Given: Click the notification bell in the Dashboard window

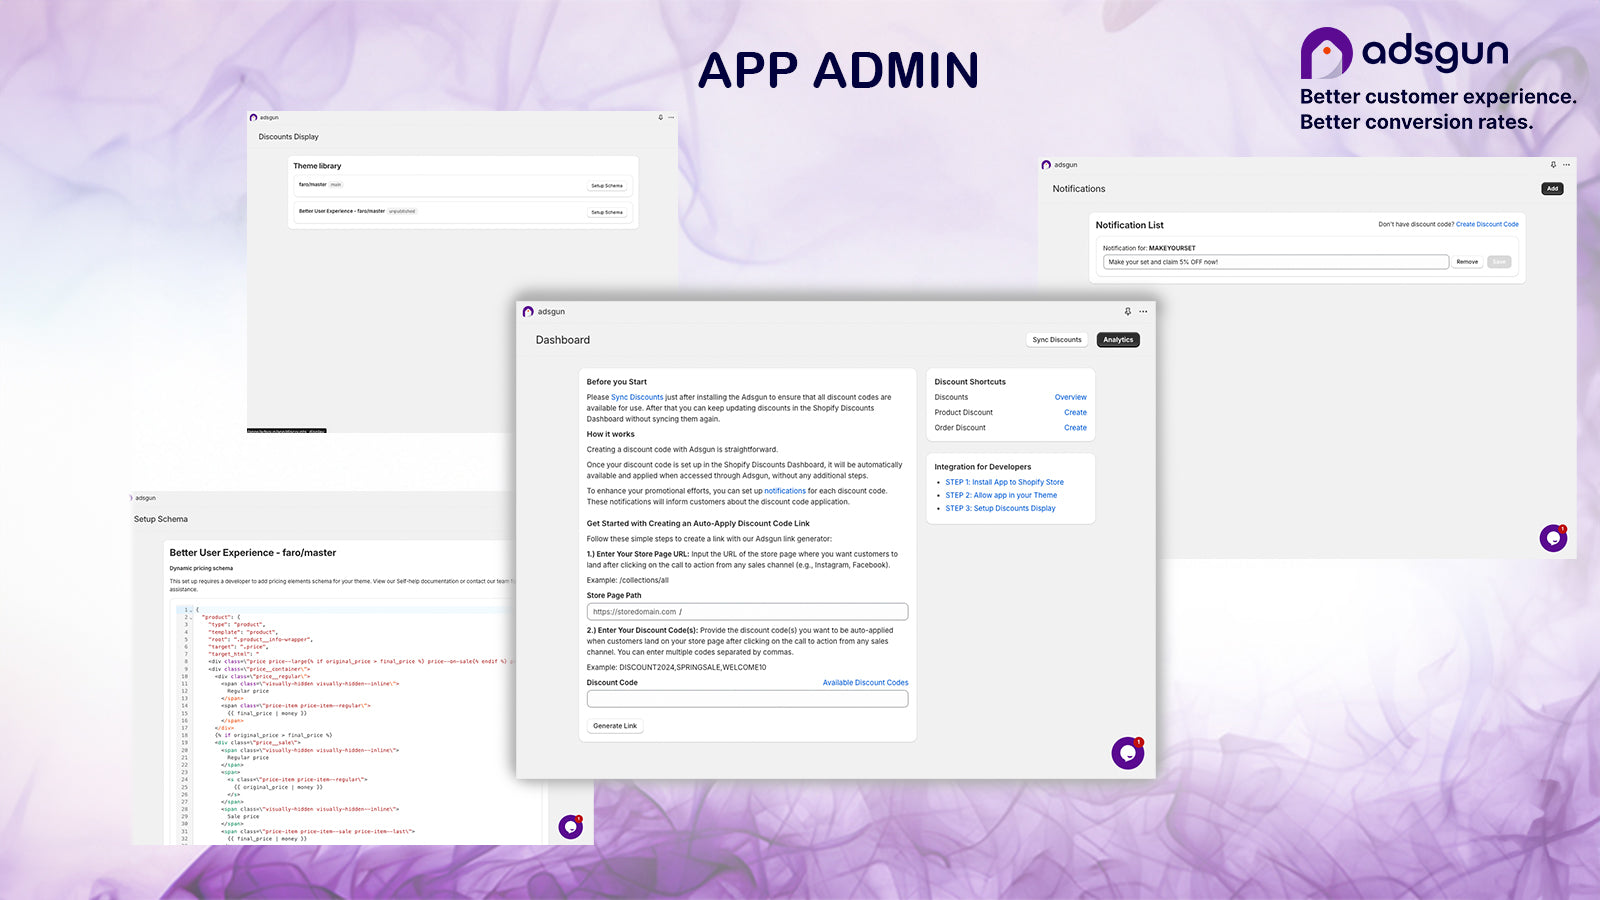Looking at the screenshot, I should click(x=1127, y=311).
